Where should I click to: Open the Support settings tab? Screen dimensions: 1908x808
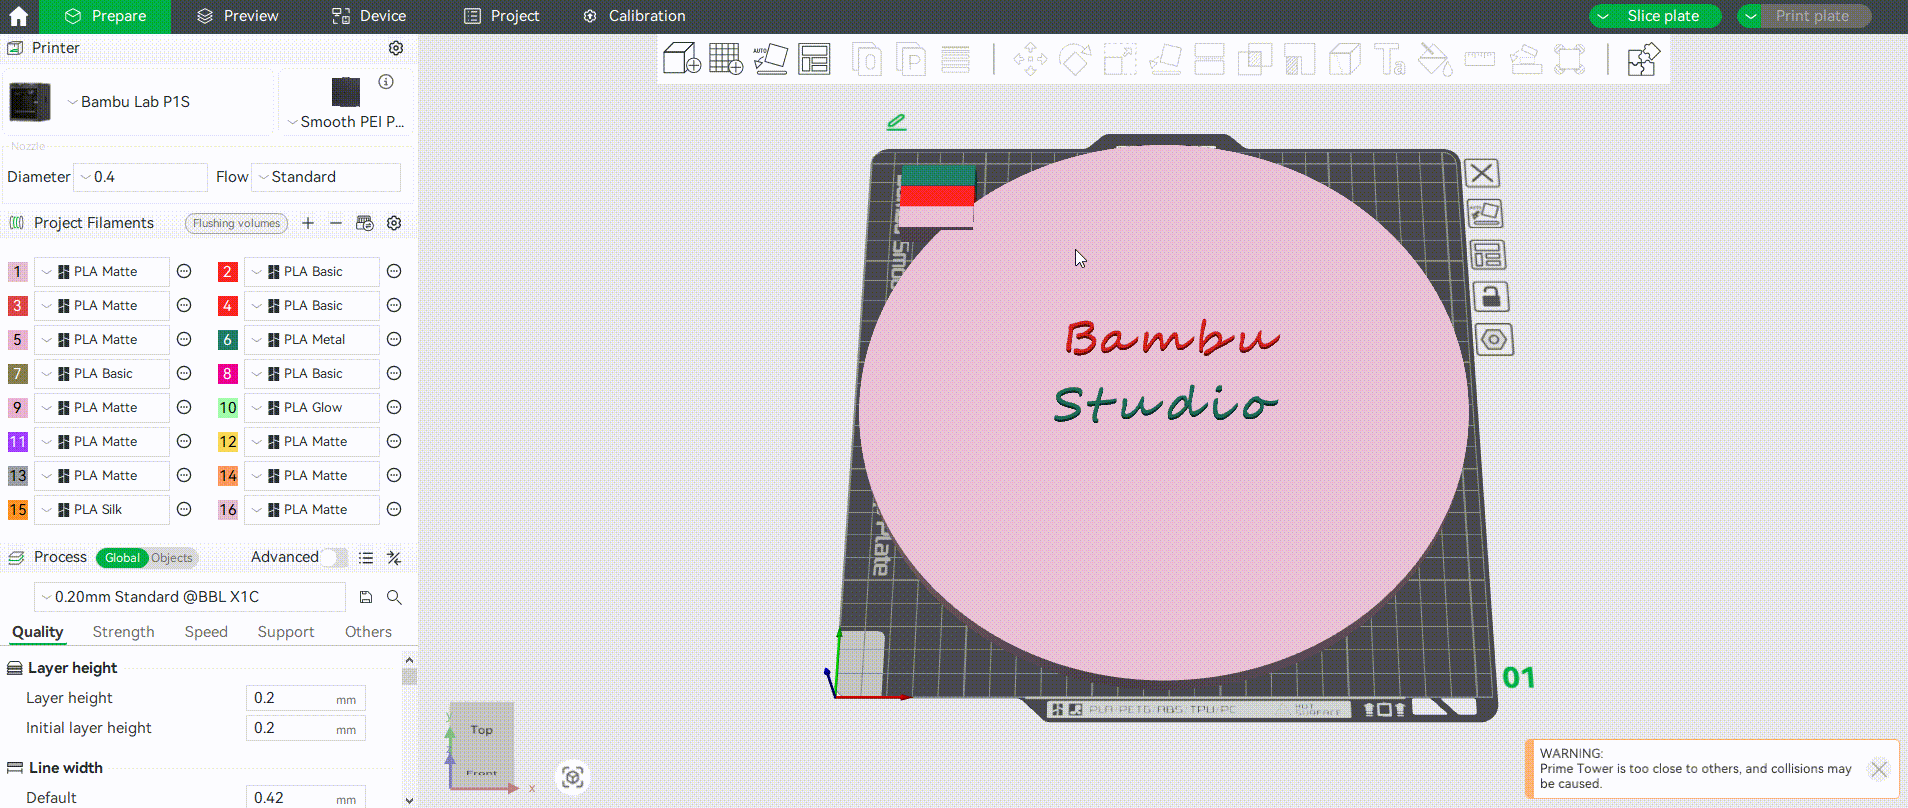pyautogui.click(x=286, y=632)
